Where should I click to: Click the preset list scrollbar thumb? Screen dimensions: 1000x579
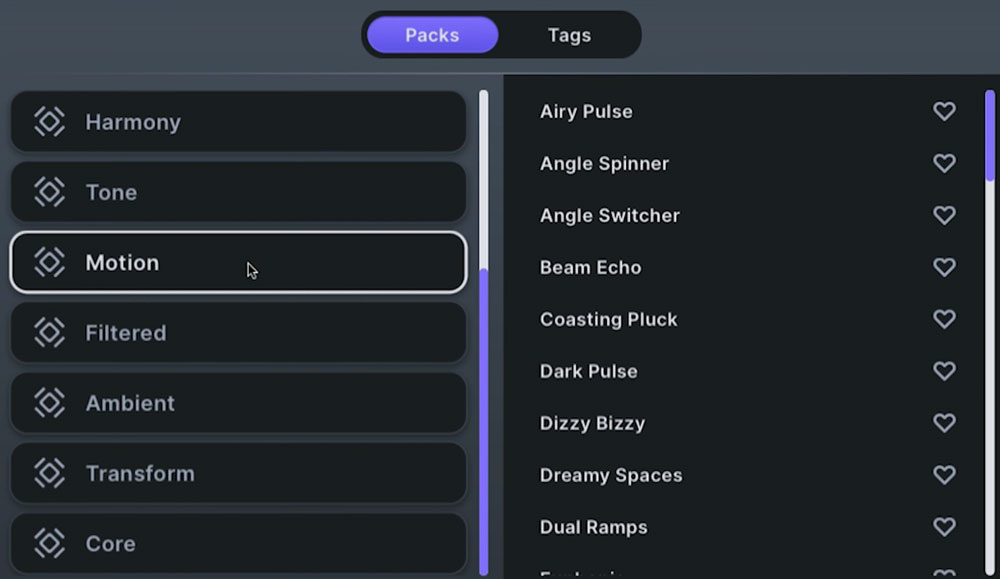990,135
